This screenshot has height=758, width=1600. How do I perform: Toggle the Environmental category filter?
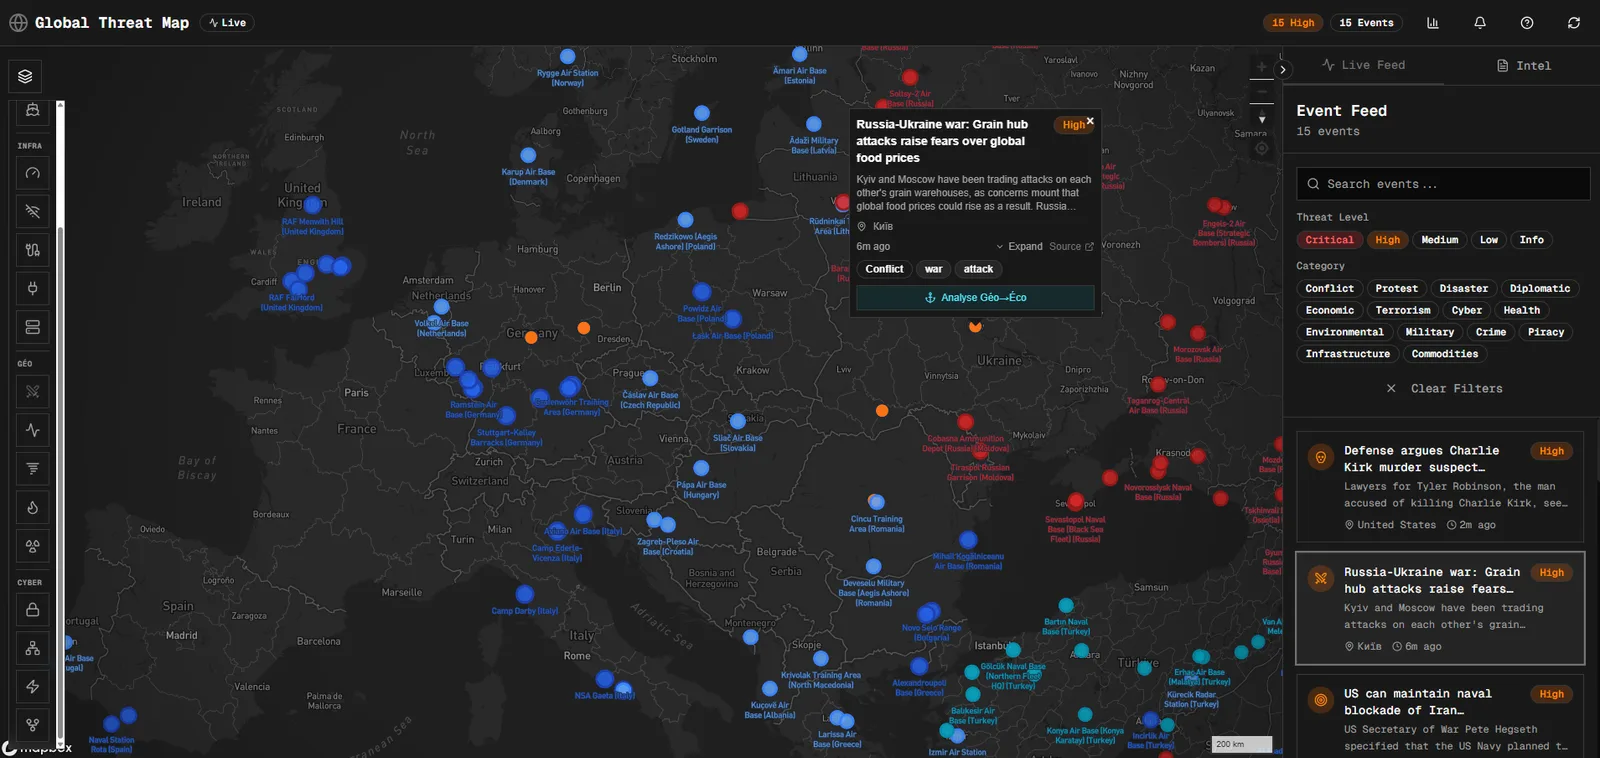(x=1344, y=333)
